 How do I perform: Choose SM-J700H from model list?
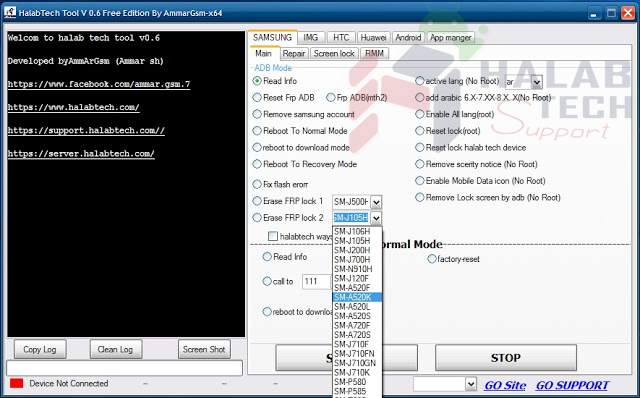click(357, 260)
